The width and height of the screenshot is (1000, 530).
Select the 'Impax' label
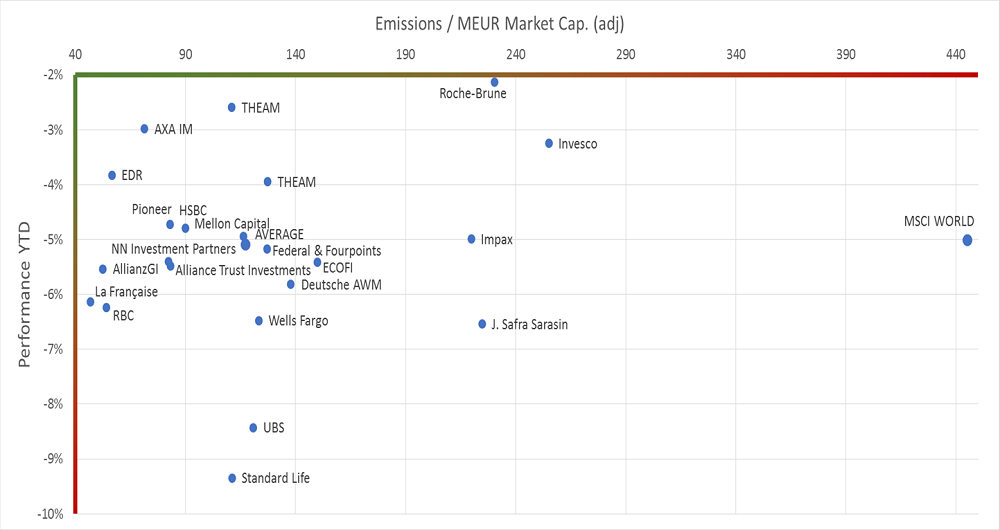click(497, 240)
